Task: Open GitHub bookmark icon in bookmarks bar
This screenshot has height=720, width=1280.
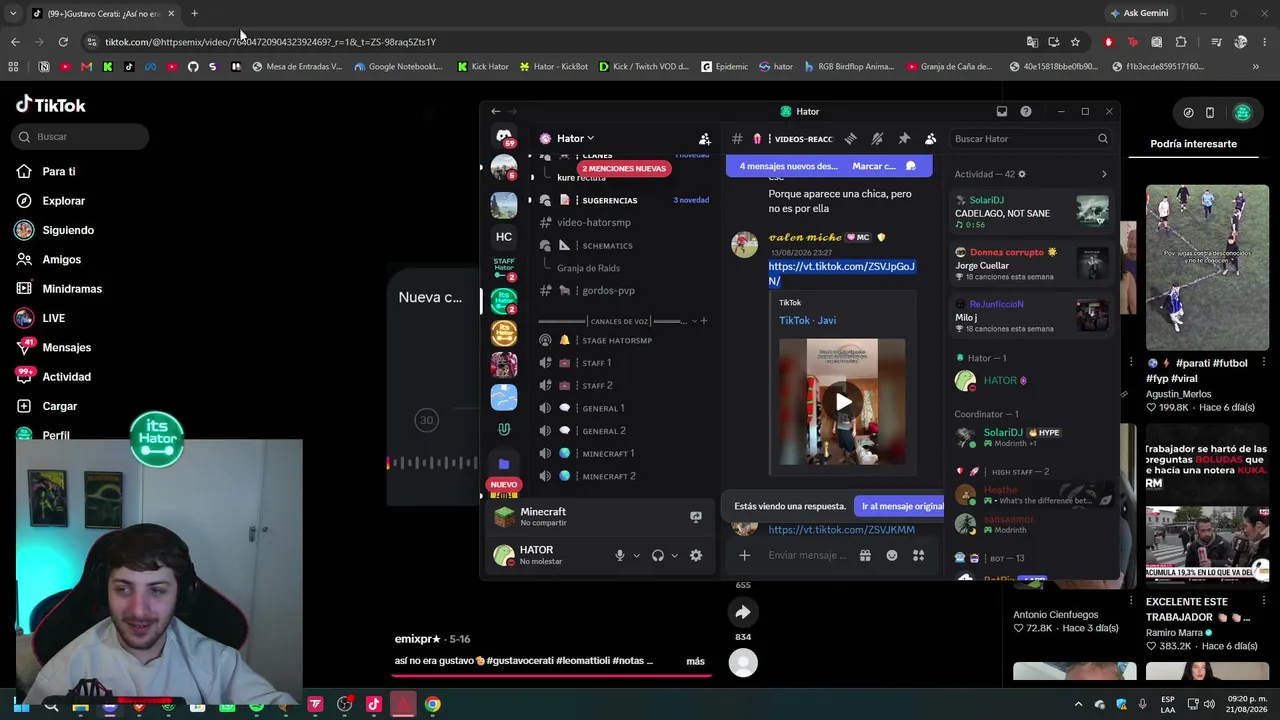Action: (193, 67)
